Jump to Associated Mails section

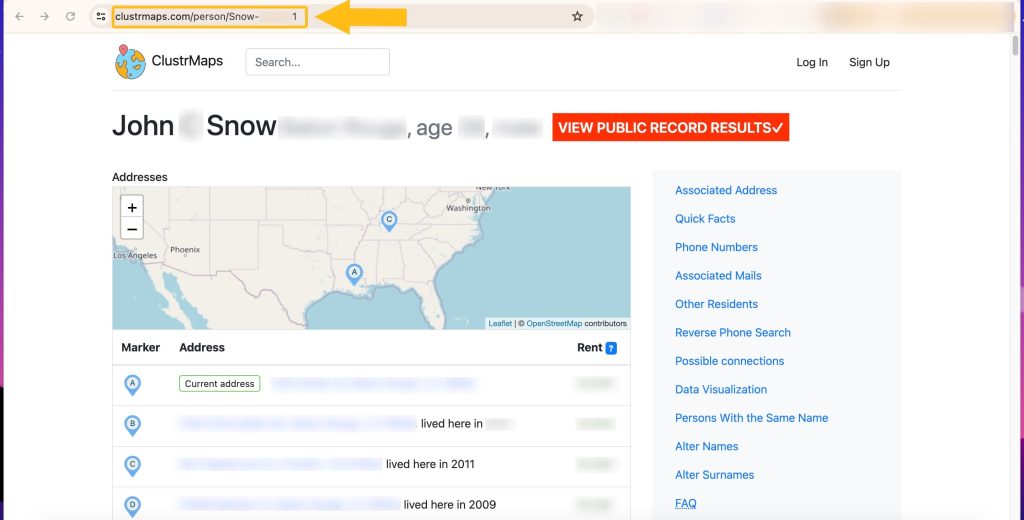pyautogui.click(x=718, y=276)
